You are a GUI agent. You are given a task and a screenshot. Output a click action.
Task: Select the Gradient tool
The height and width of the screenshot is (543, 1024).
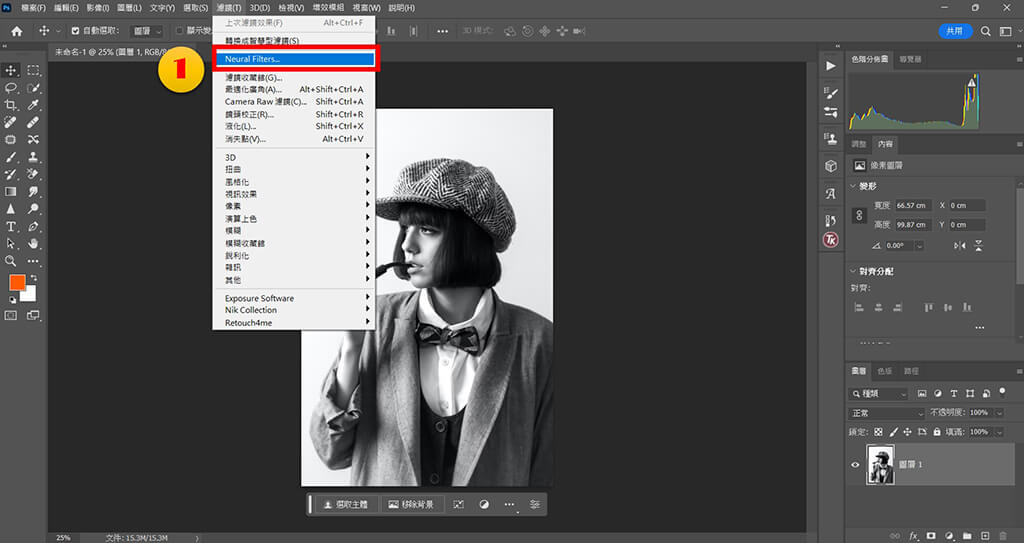point(11,191)
